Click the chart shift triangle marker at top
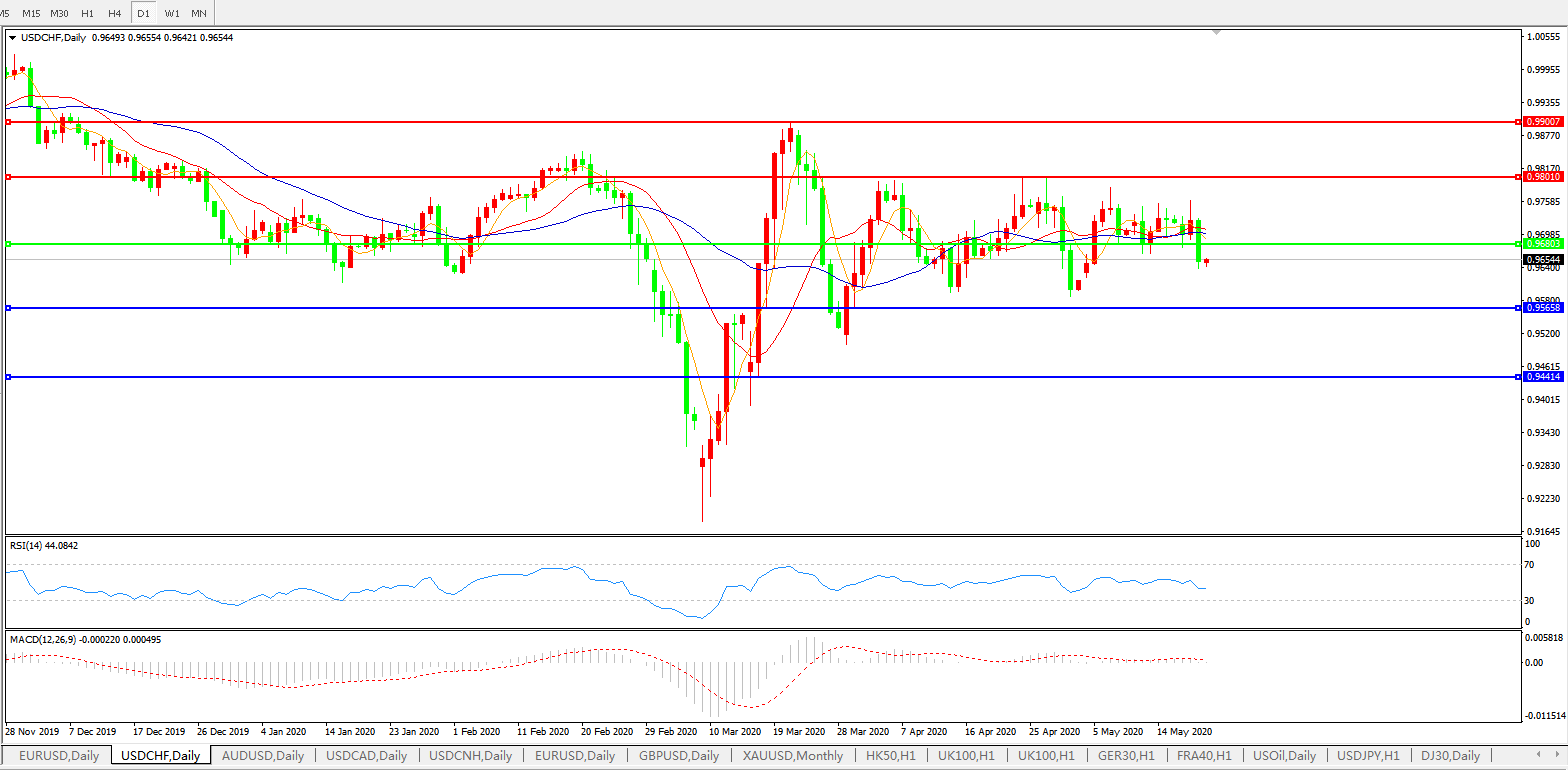The image size is (1568, 770). click(1216, 32)
